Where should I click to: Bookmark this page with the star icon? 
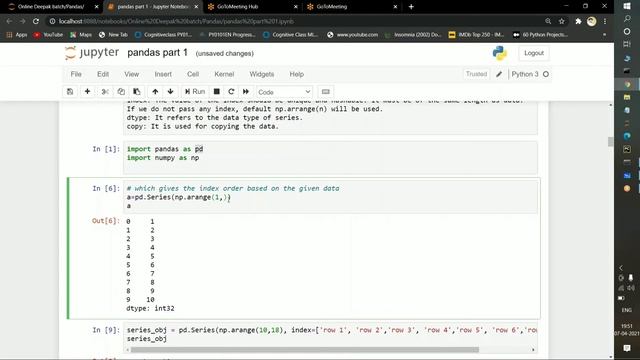(x=562, y=21)
